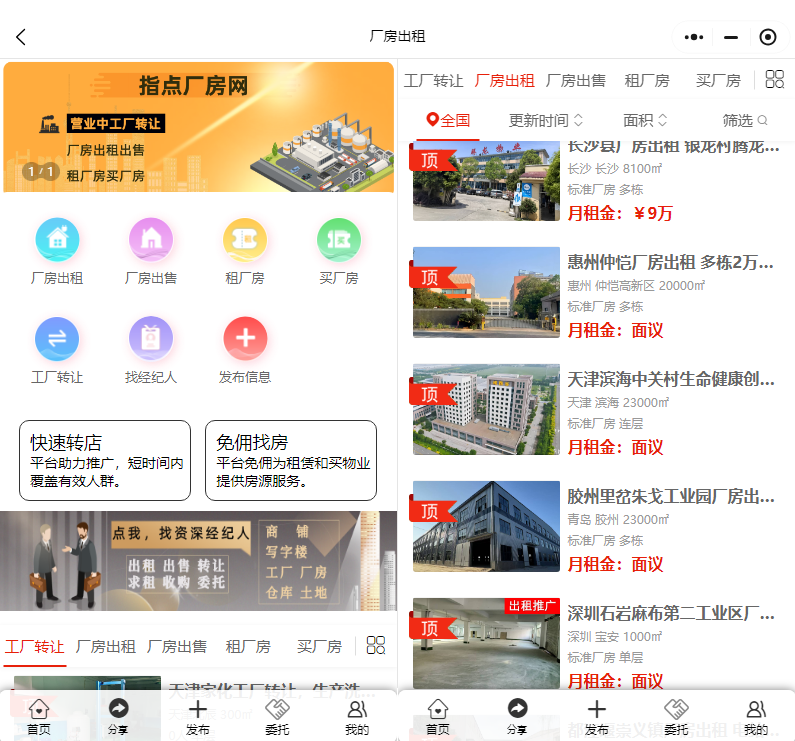Open the 快速转店 promotion card
Image resolution: width=795 pixels, height=741 pixels.
105,460
